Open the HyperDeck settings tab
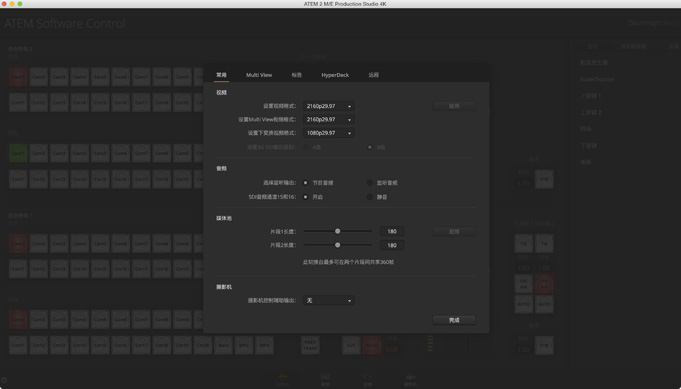The width and height of the screenshot is (681, 389). click(x=335, y=75)
